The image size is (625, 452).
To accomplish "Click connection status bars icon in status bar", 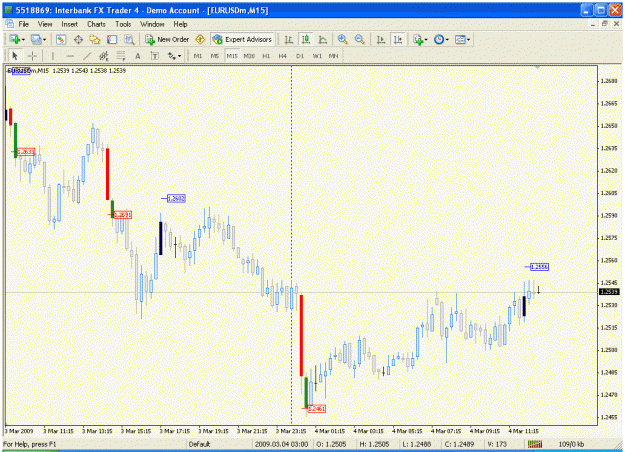I will 535,444.
